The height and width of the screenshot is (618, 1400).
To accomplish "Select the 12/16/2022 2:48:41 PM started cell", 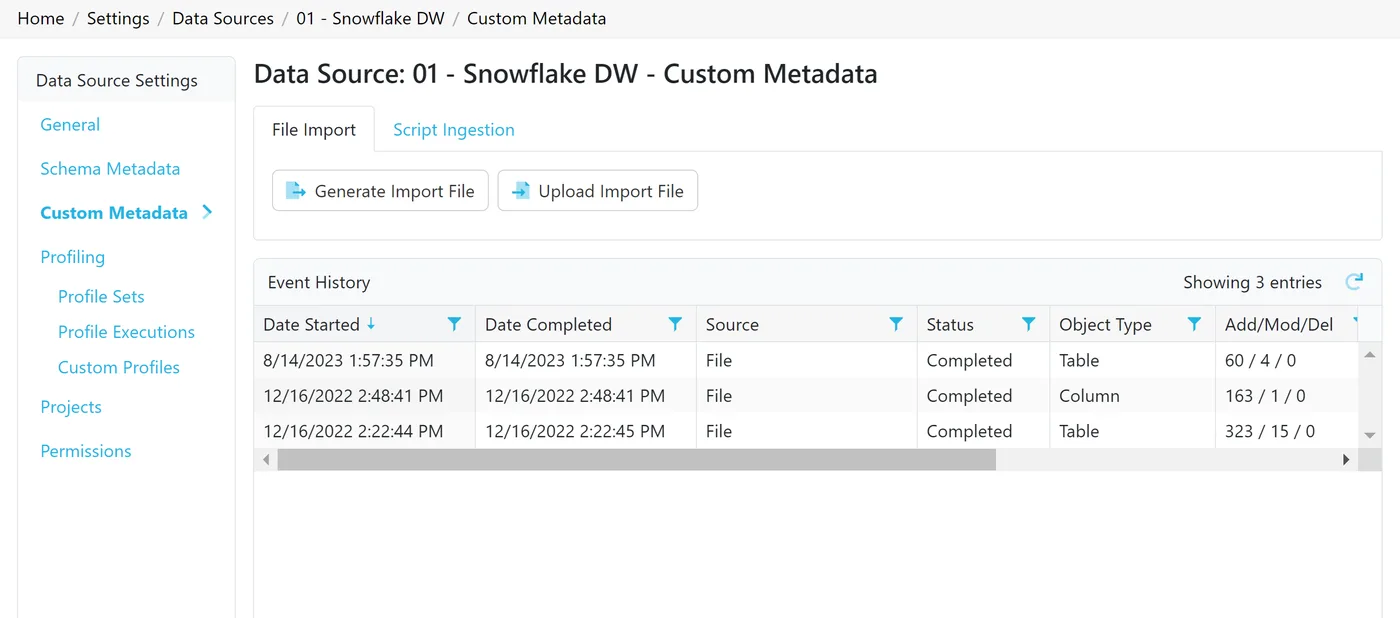I will [x=365, y=396].
